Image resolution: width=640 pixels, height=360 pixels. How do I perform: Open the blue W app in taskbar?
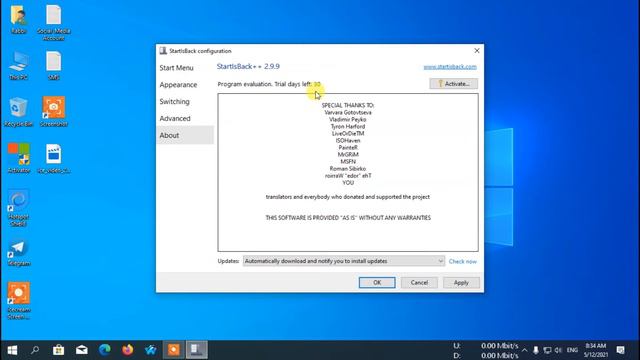pos(151,350)
